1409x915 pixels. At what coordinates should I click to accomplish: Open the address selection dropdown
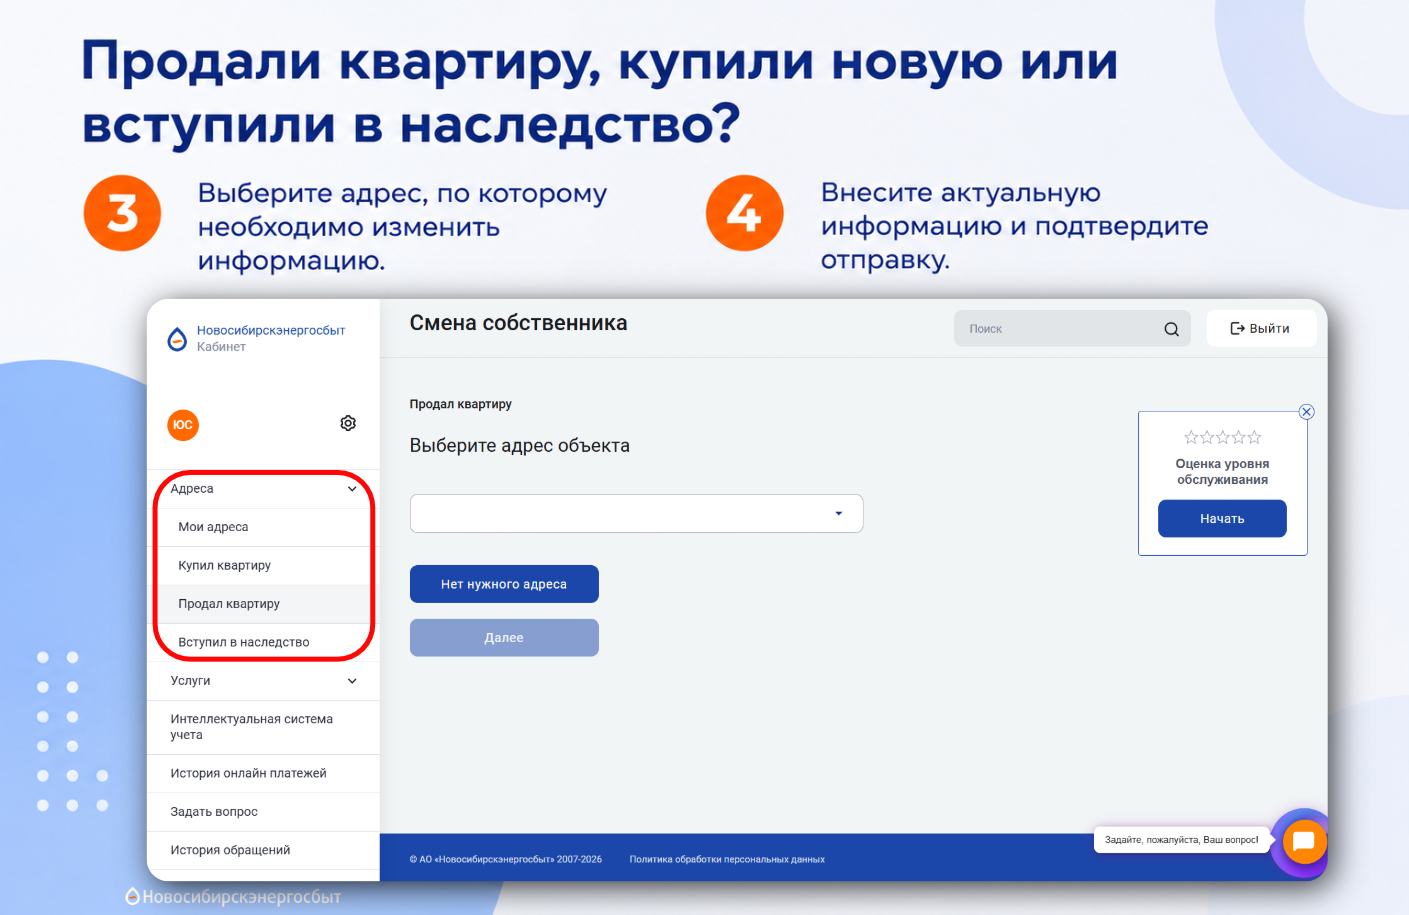pyautogui.click(x=636, y=513)
